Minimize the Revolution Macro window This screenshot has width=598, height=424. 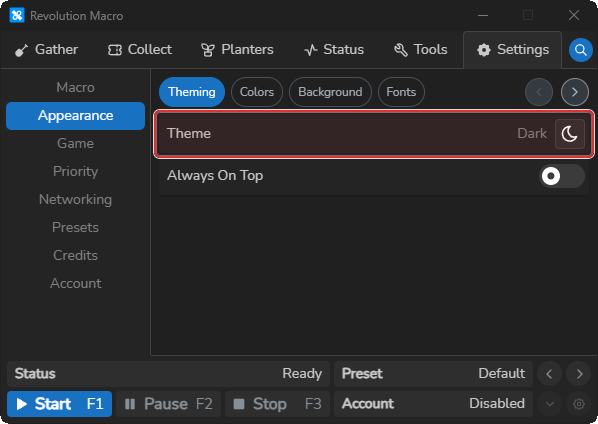point(483,16)
